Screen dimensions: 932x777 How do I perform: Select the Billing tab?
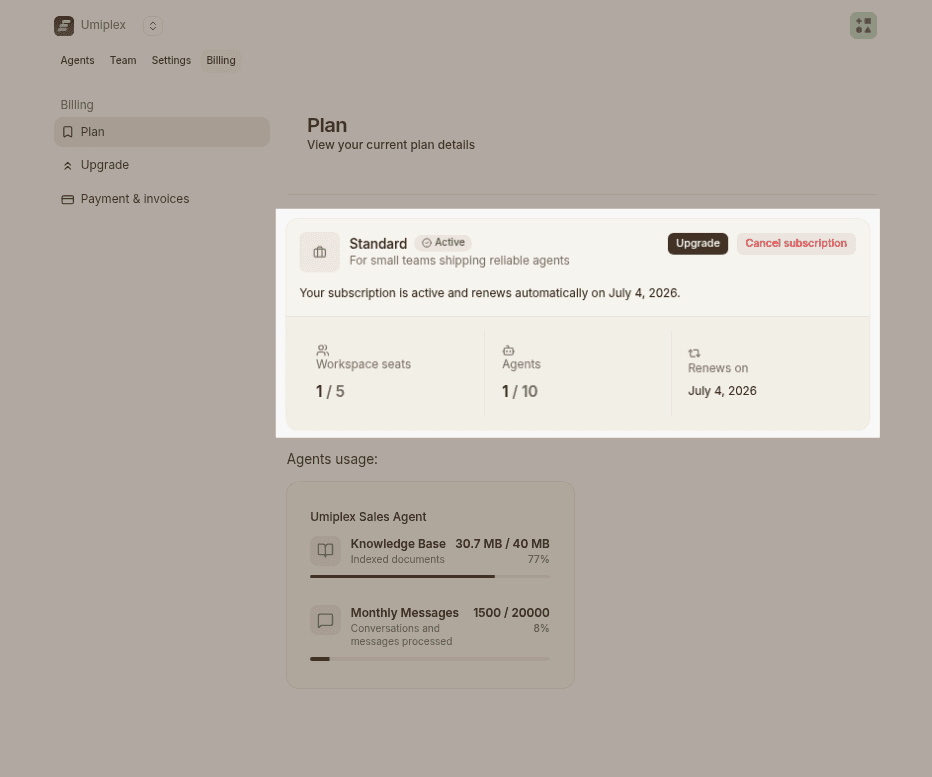pyautogui.click(x=221, y=60)
